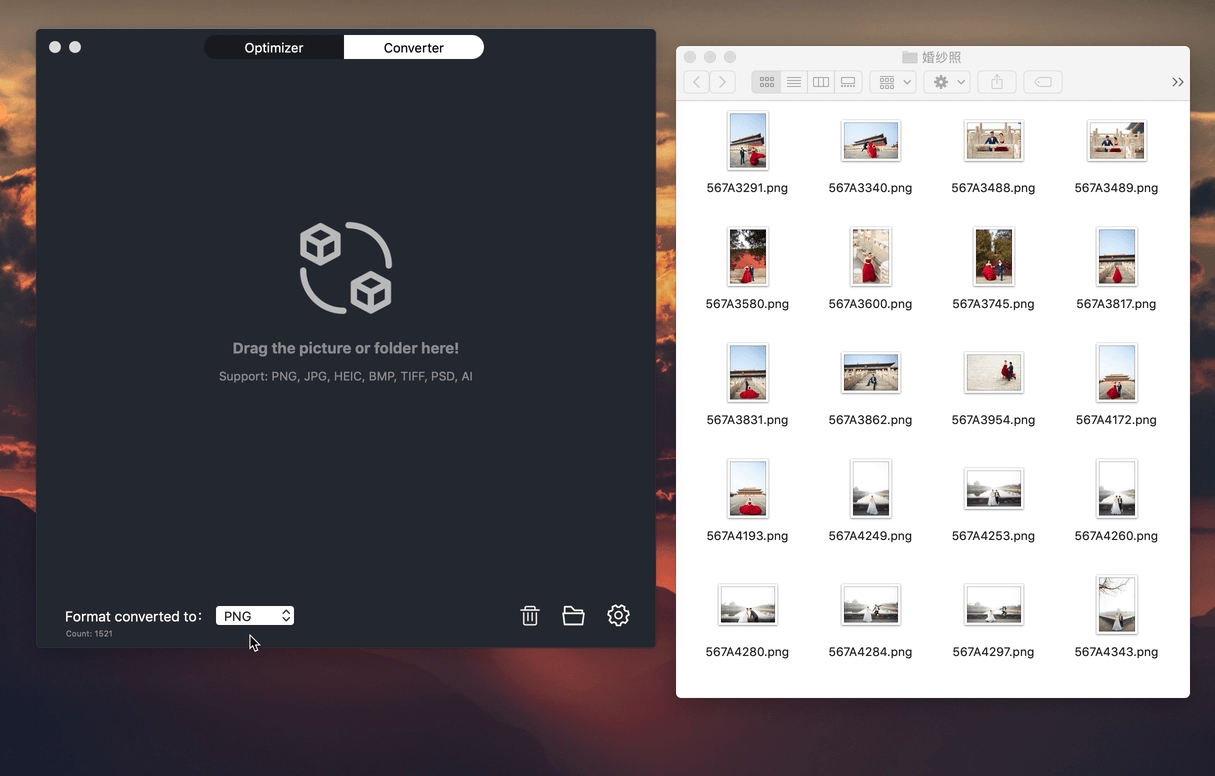This screenshot has width=1215, height=776.
Task: Open the PNG format dropdown
Action: 255,616
